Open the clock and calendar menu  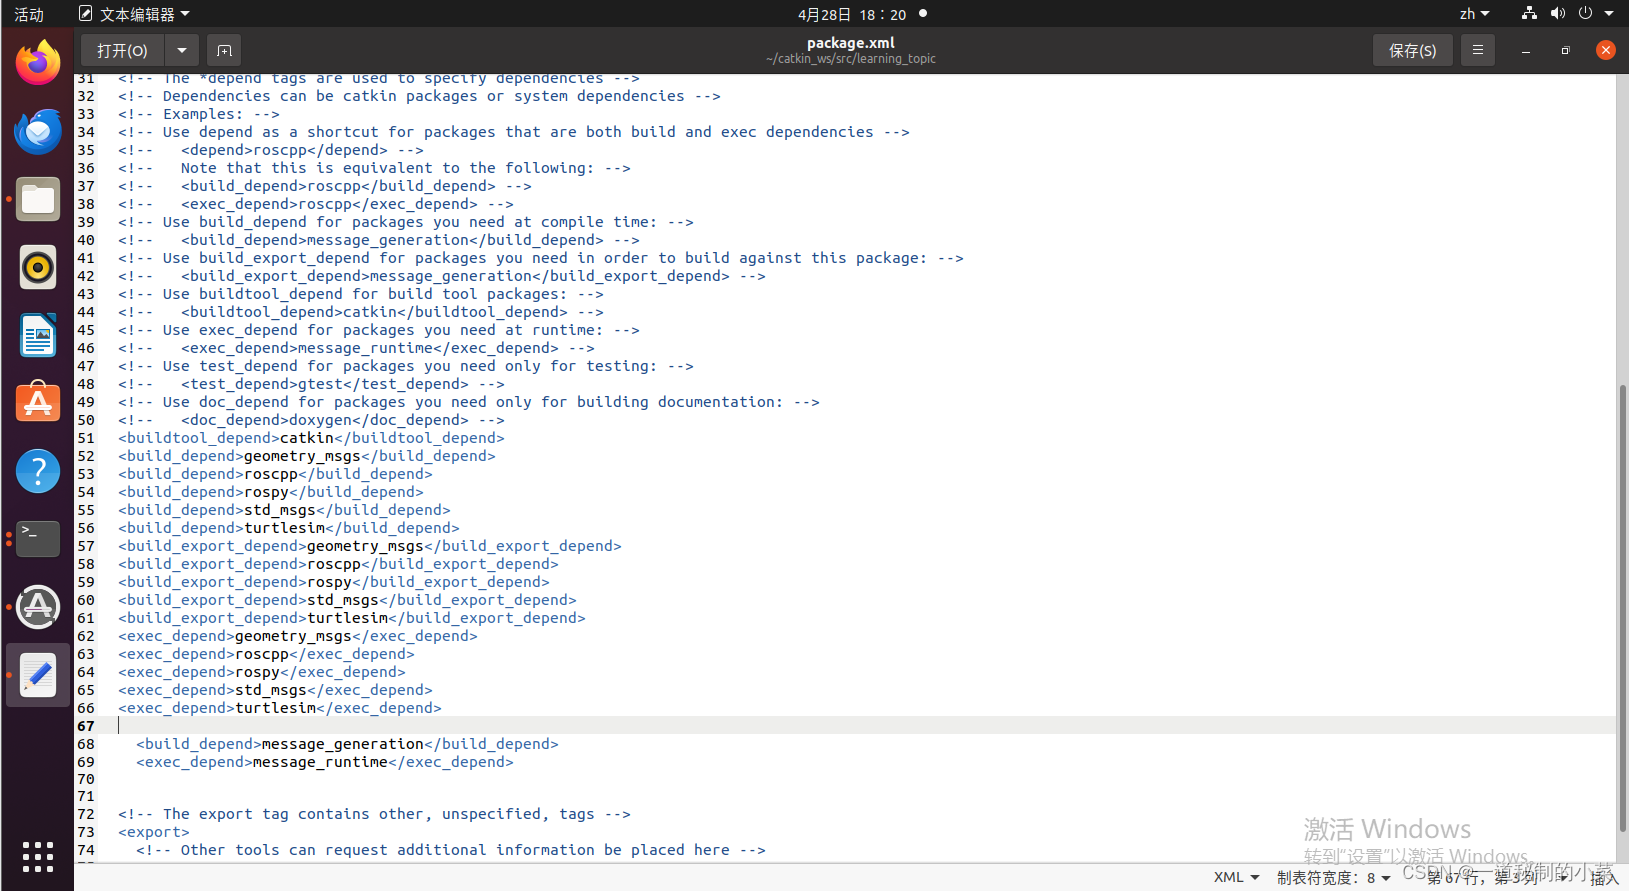[852, 14]
